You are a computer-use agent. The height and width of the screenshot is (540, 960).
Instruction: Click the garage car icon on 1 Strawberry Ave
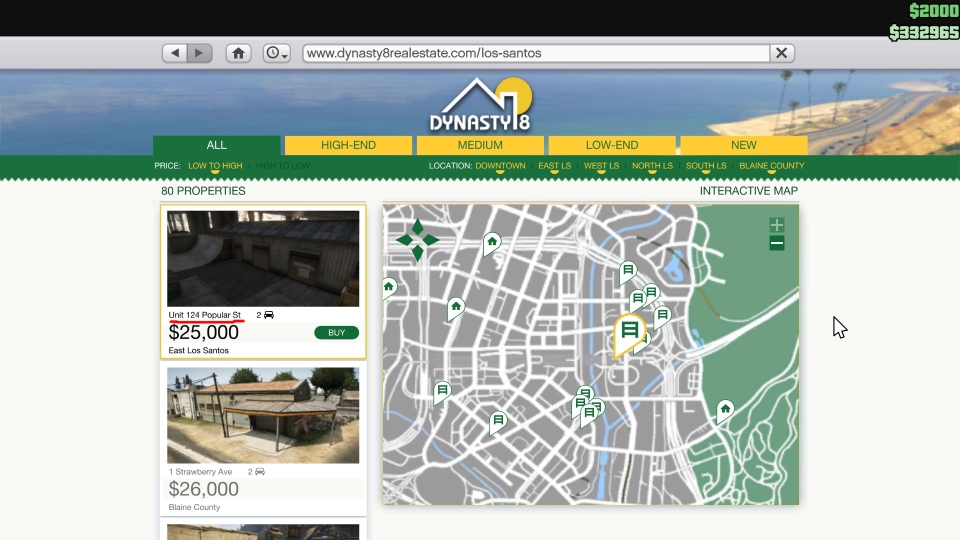(260, 471)
